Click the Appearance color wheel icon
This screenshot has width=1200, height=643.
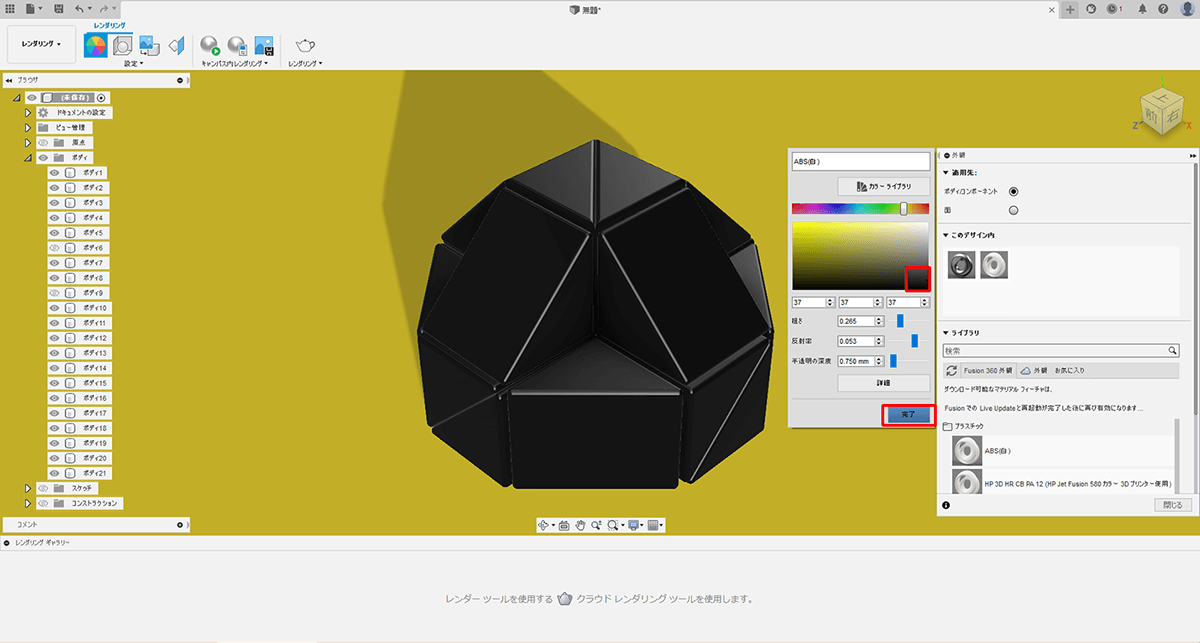(96, 45)
